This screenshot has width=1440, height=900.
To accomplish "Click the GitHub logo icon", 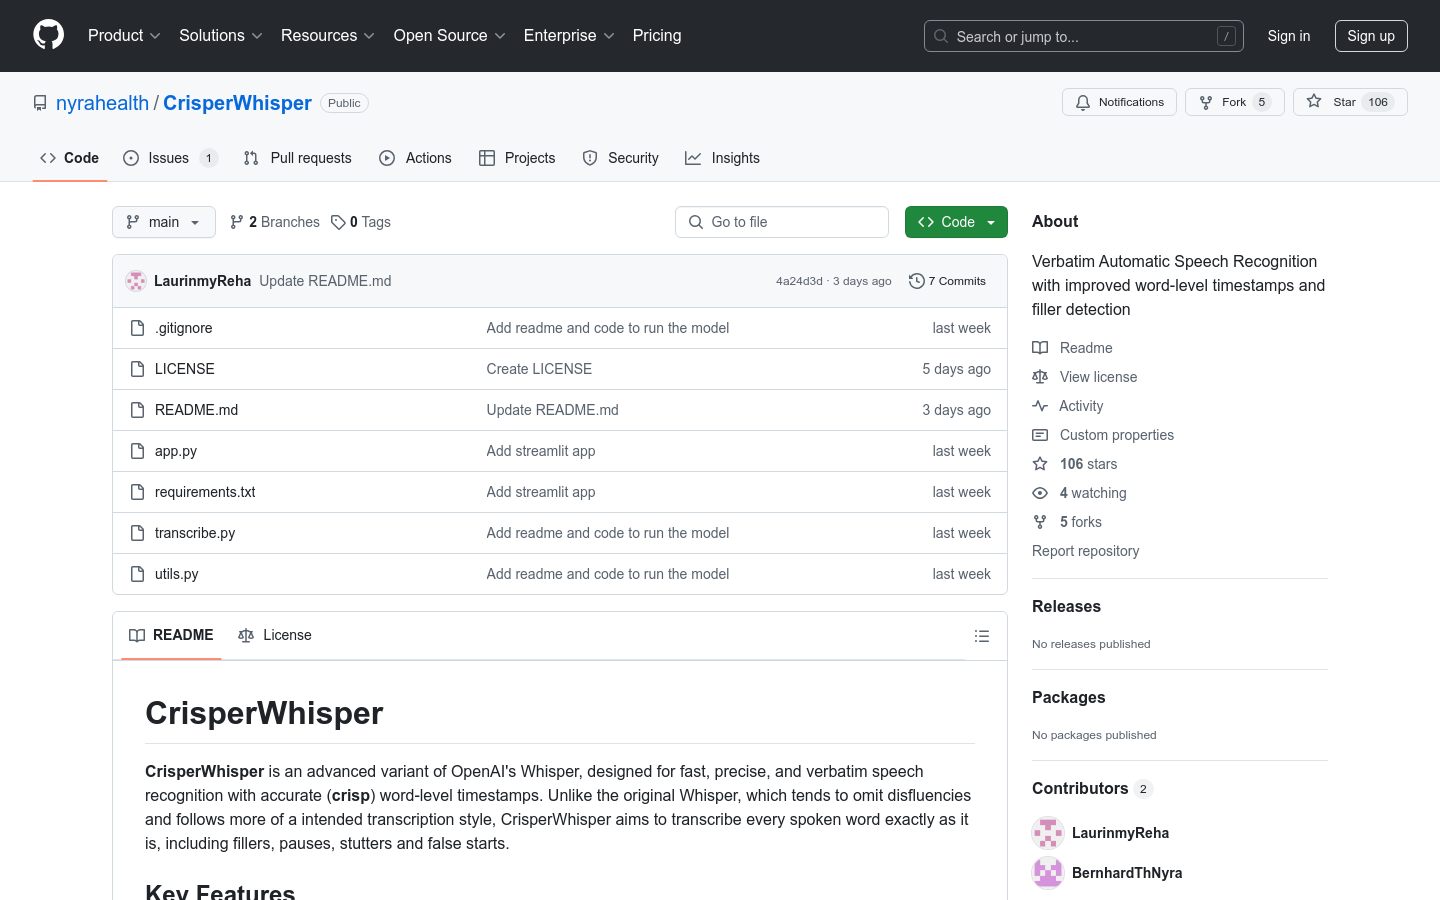I will 49,35.
